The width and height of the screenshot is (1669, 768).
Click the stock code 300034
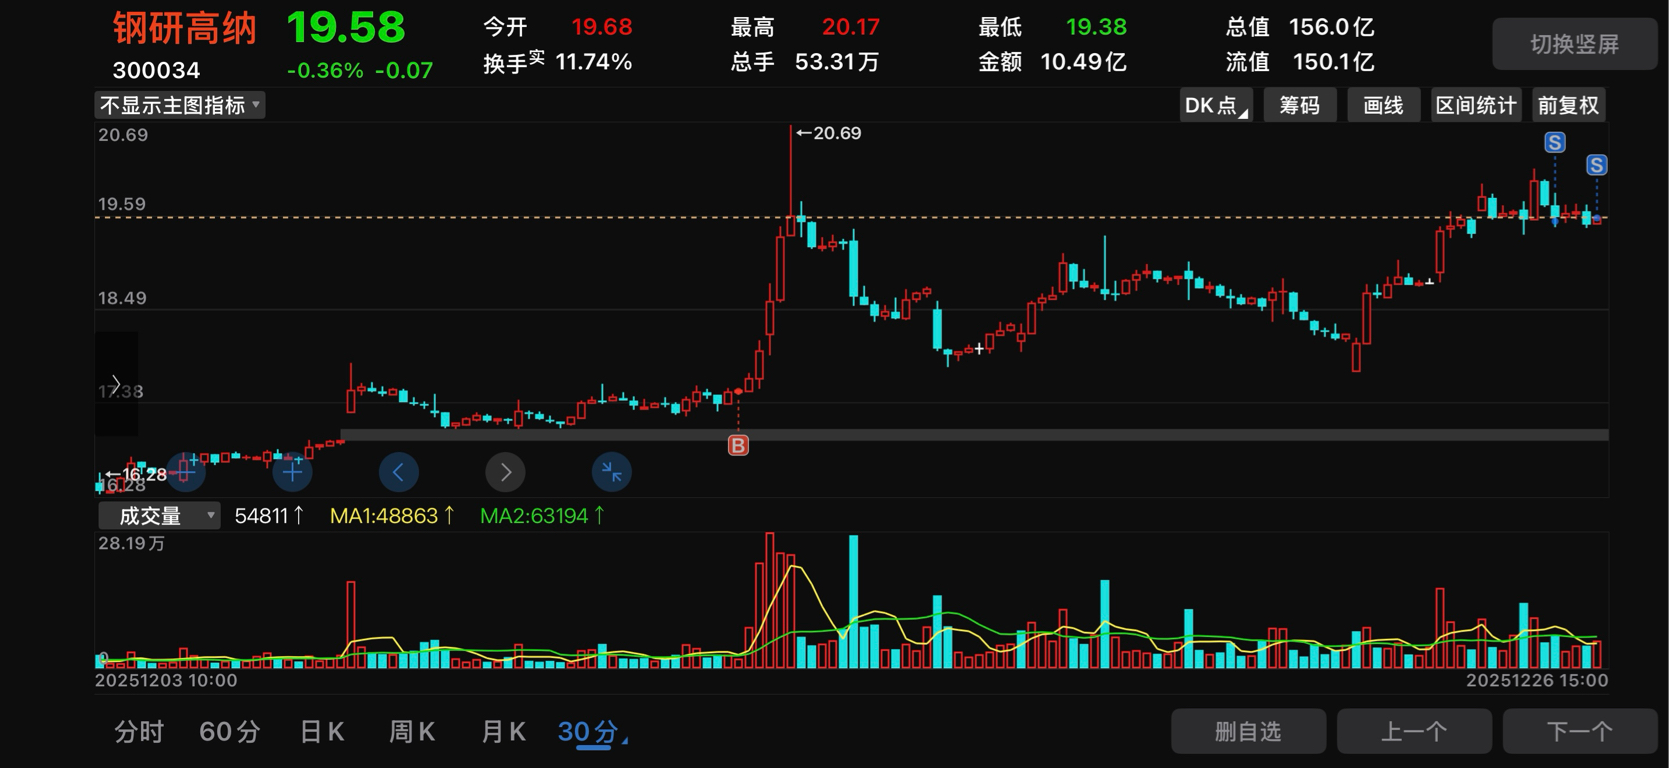pos(156,70)
